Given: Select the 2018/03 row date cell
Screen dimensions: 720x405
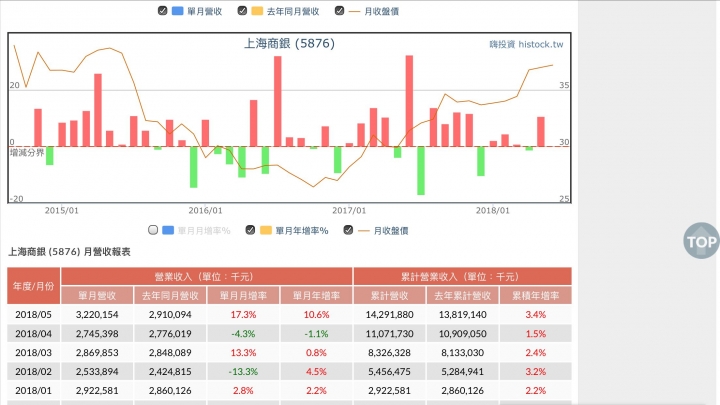Looking at the screenshot, I should 33,353.
